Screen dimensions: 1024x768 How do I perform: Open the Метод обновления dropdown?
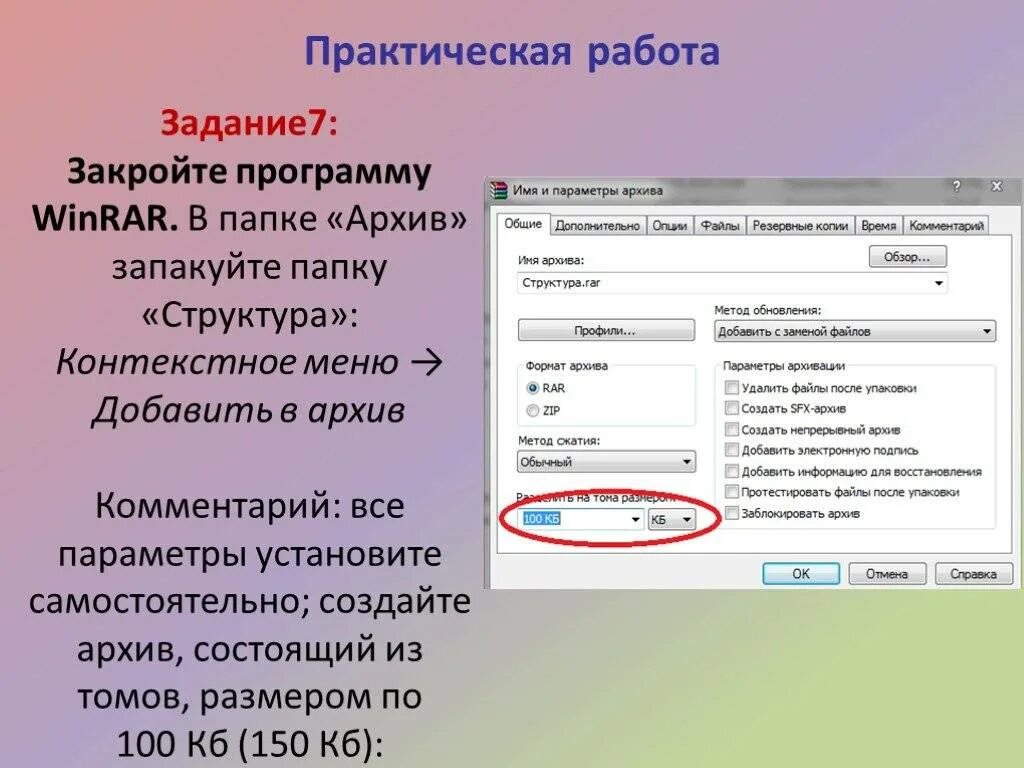pos(854,331)
